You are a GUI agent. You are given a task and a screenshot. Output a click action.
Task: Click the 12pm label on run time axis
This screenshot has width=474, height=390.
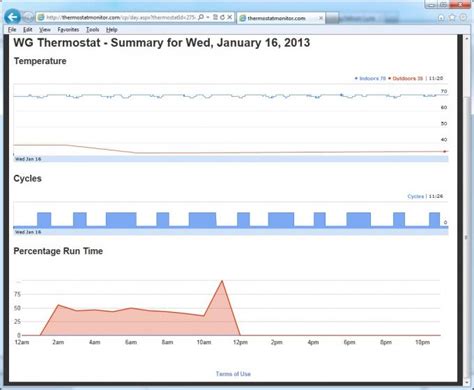tap(240, 342)
